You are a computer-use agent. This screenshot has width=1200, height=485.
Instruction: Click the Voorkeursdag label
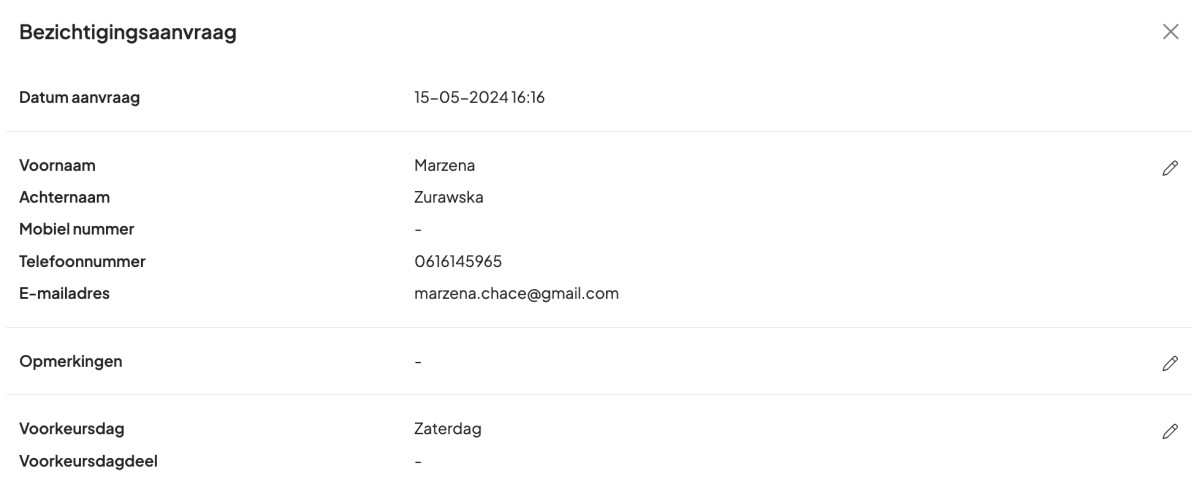[x=75, y=430]
